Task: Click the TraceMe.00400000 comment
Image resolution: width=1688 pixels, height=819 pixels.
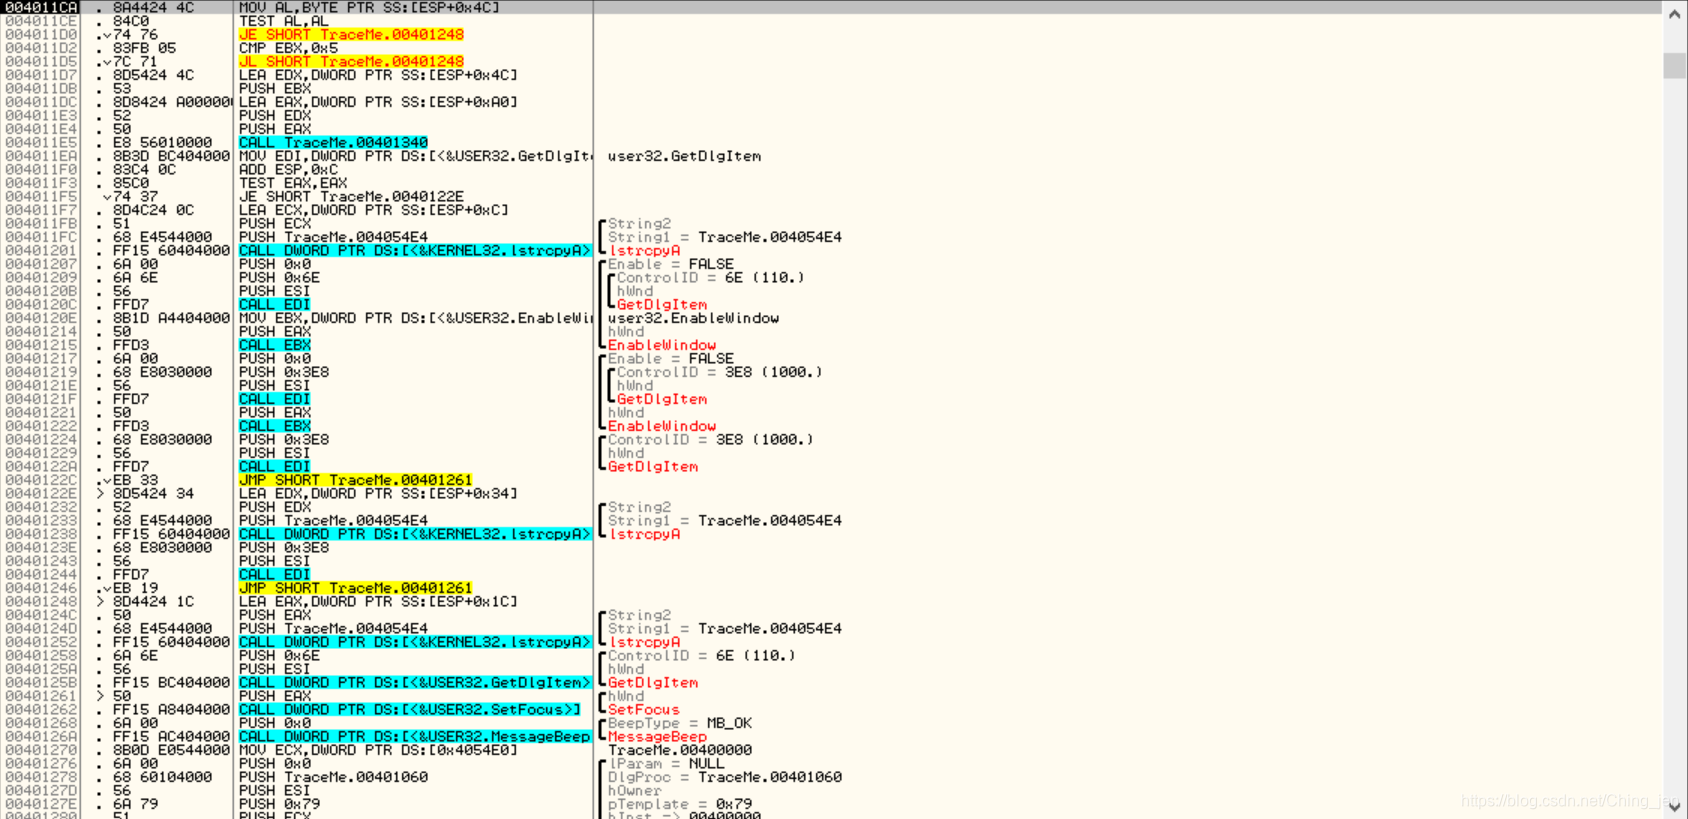Action: [x=680, y=750]
